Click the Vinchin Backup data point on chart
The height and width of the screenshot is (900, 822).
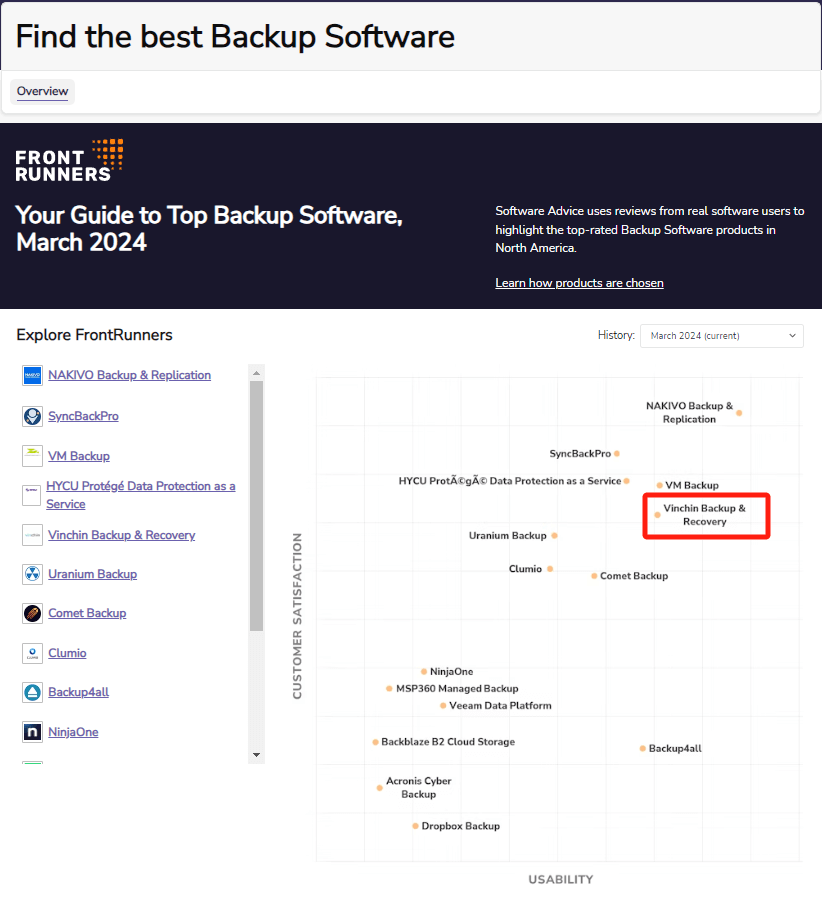pos(658,515)
